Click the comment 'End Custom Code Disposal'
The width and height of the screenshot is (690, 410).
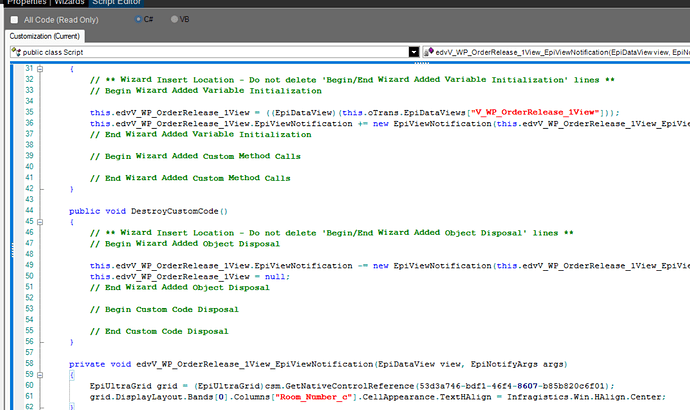159,331
